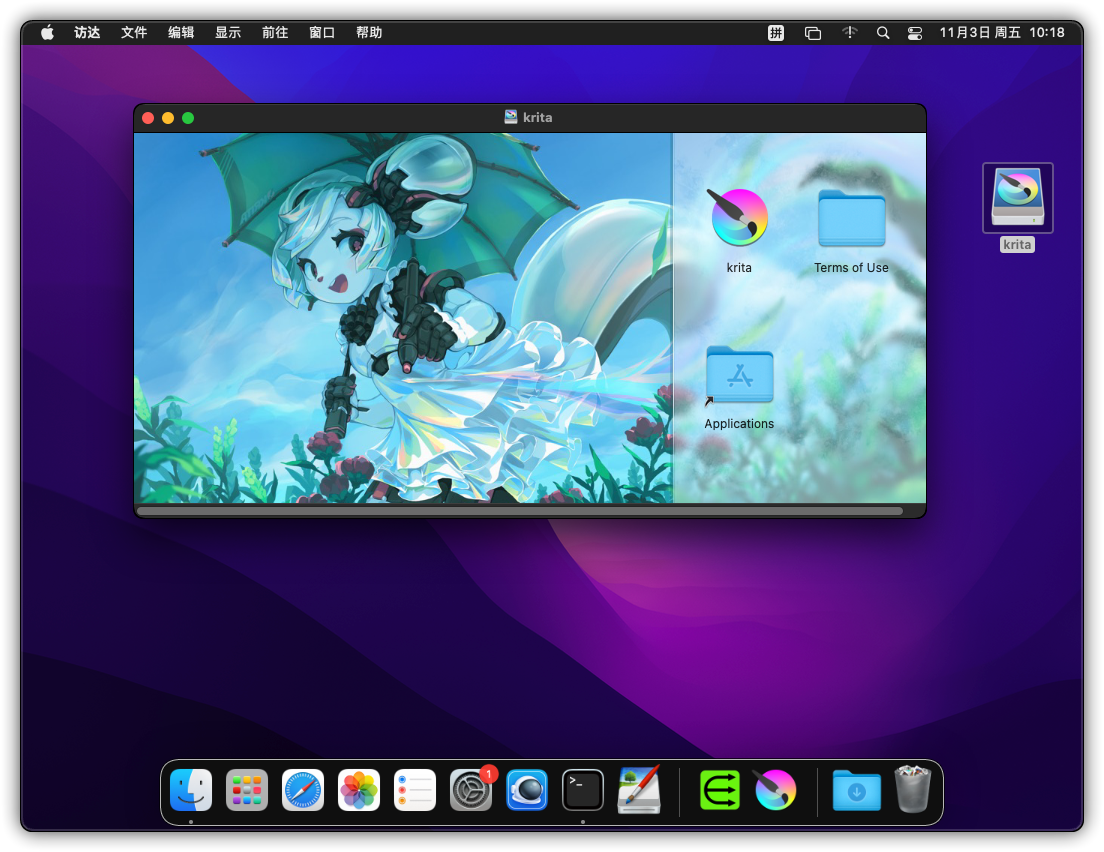Open the Apple menu
The height and width of the screenshot is (852, 1104).
[x=47, y=32]
